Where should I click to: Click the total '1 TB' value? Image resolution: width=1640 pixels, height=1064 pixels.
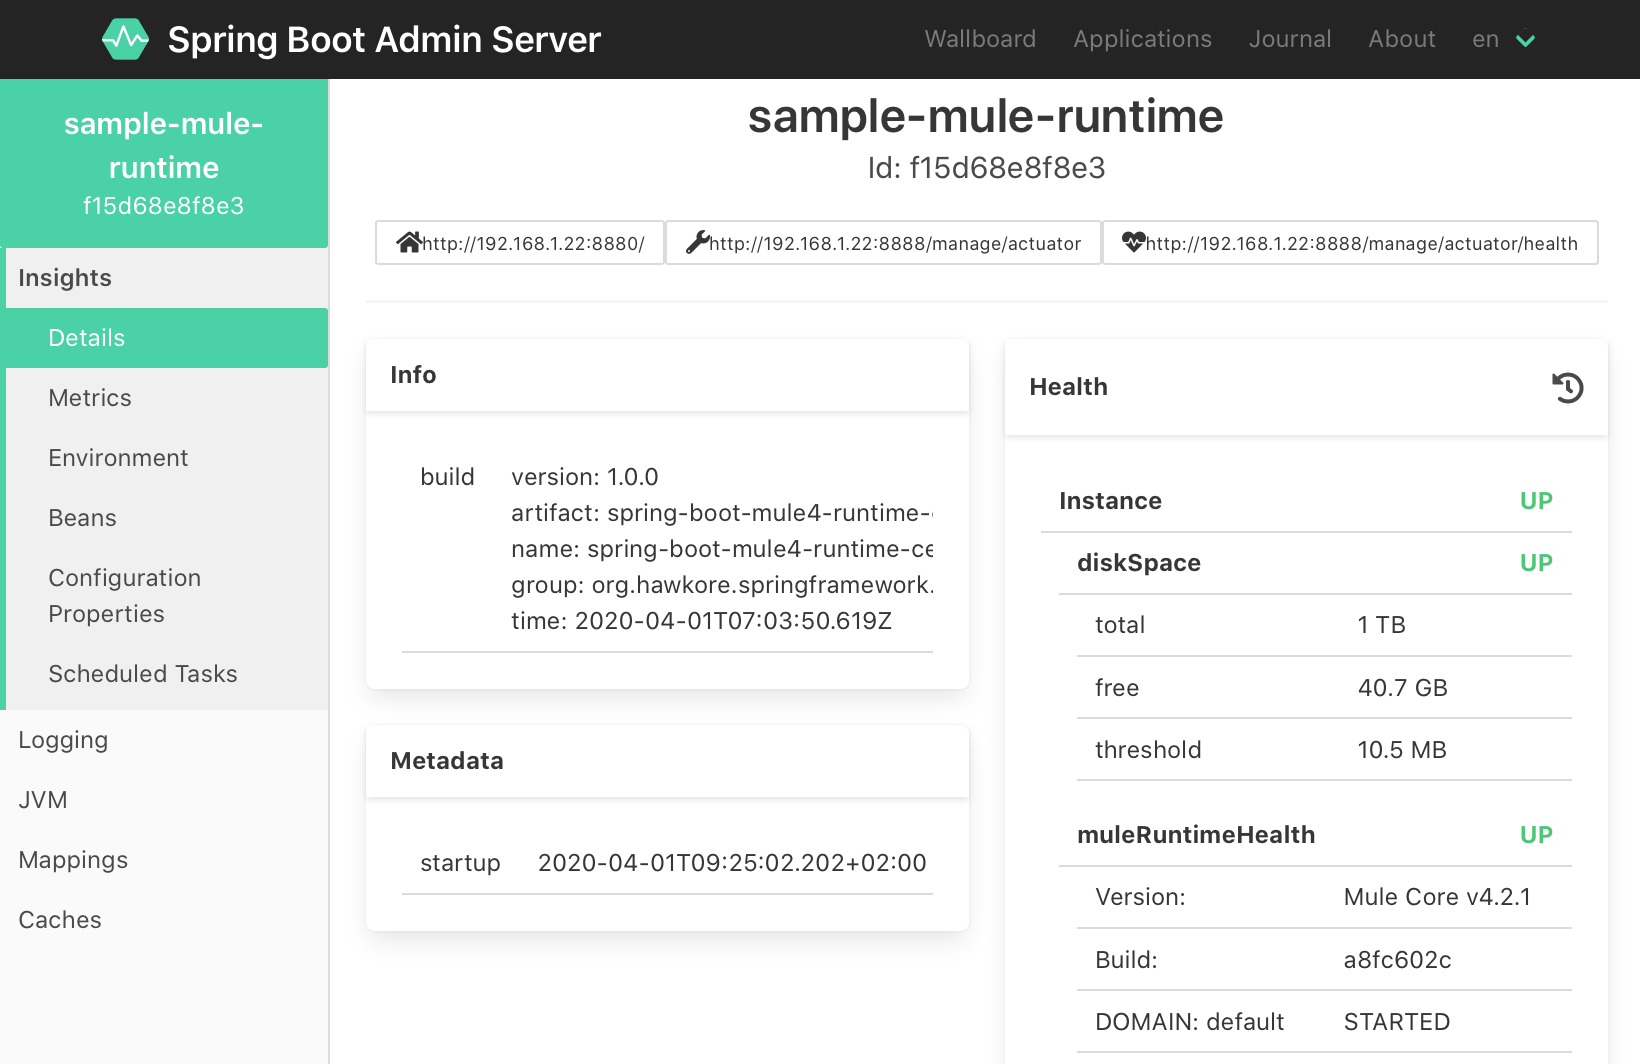(1381, 625)
